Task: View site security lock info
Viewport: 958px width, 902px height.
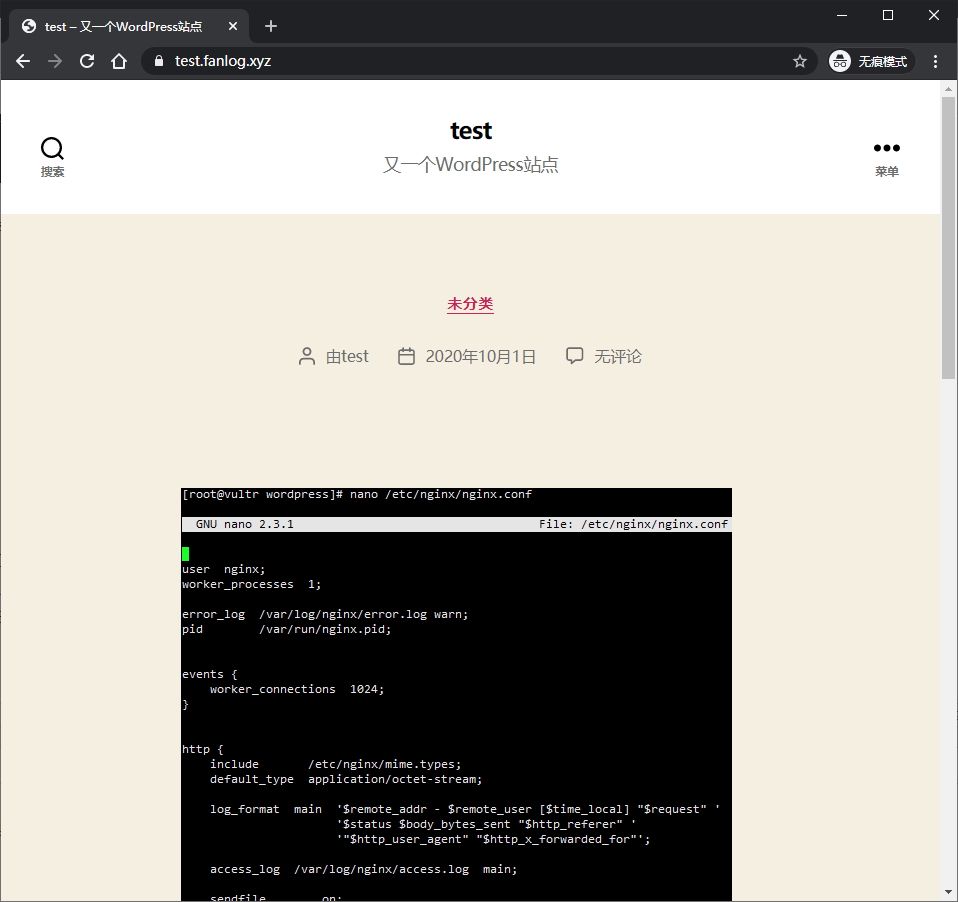Action: [159, 61]
